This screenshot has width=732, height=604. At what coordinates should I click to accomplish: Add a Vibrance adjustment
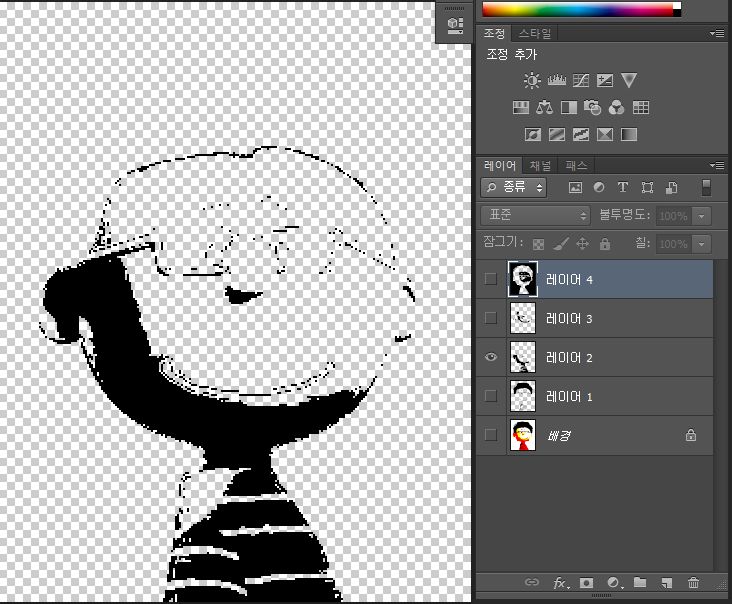click(629, 80)
